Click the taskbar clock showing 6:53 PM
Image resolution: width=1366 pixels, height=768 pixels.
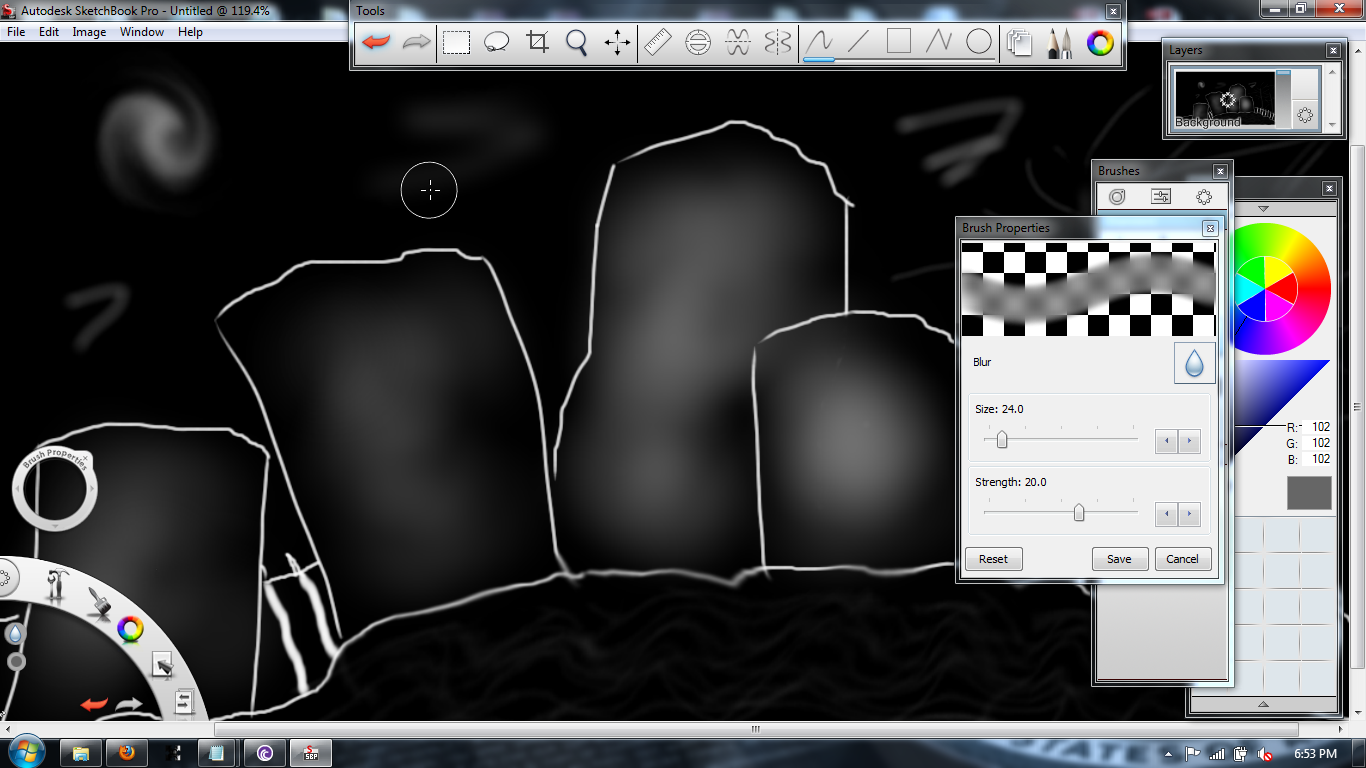1315,753
